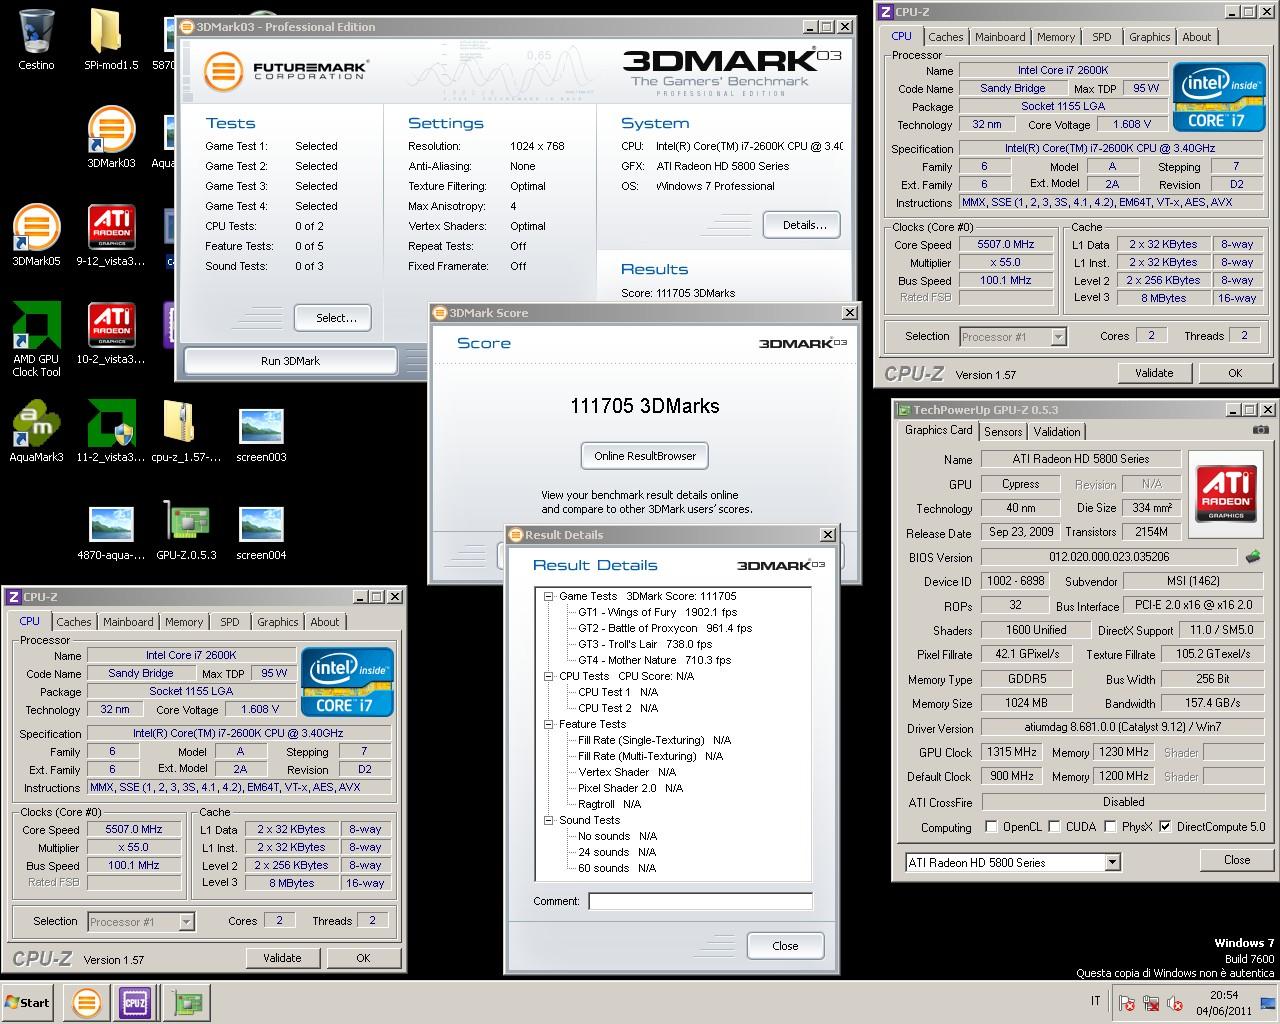Image resolution: width=1280 pixels, height=1024 pixels.
Task: Toggle the CUDA checkbox in GPU-Z
Action: point(1054,827)
